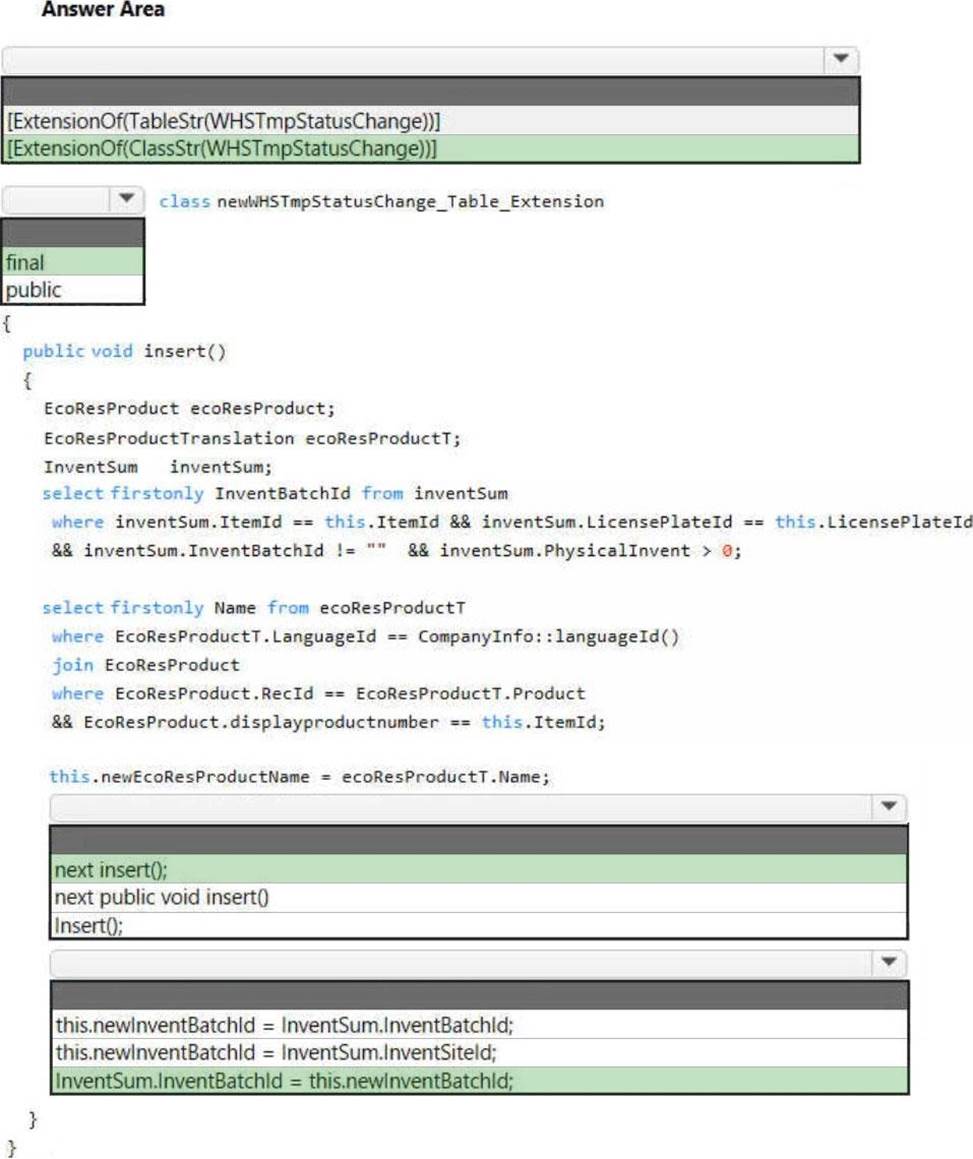The height and width of the screenshot is (1159, 973).
Task: Click blank dark entry above the TableStr option
Action: (430, 92)
